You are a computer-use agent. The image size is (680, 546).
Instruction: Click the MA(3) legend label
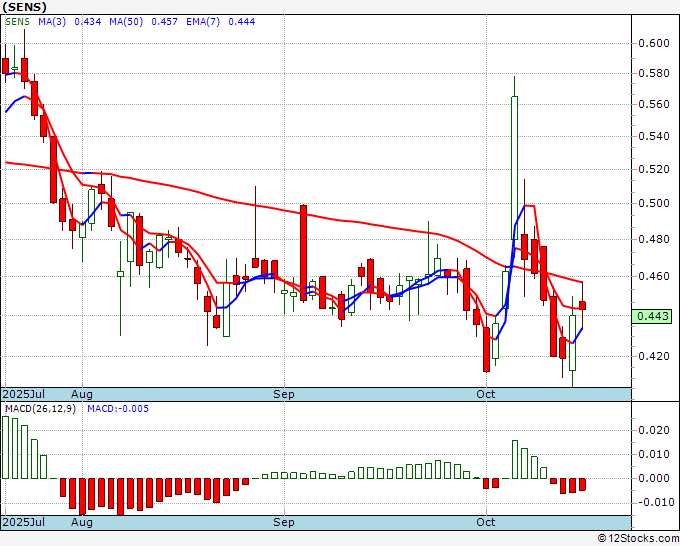(x=52, y=22)
